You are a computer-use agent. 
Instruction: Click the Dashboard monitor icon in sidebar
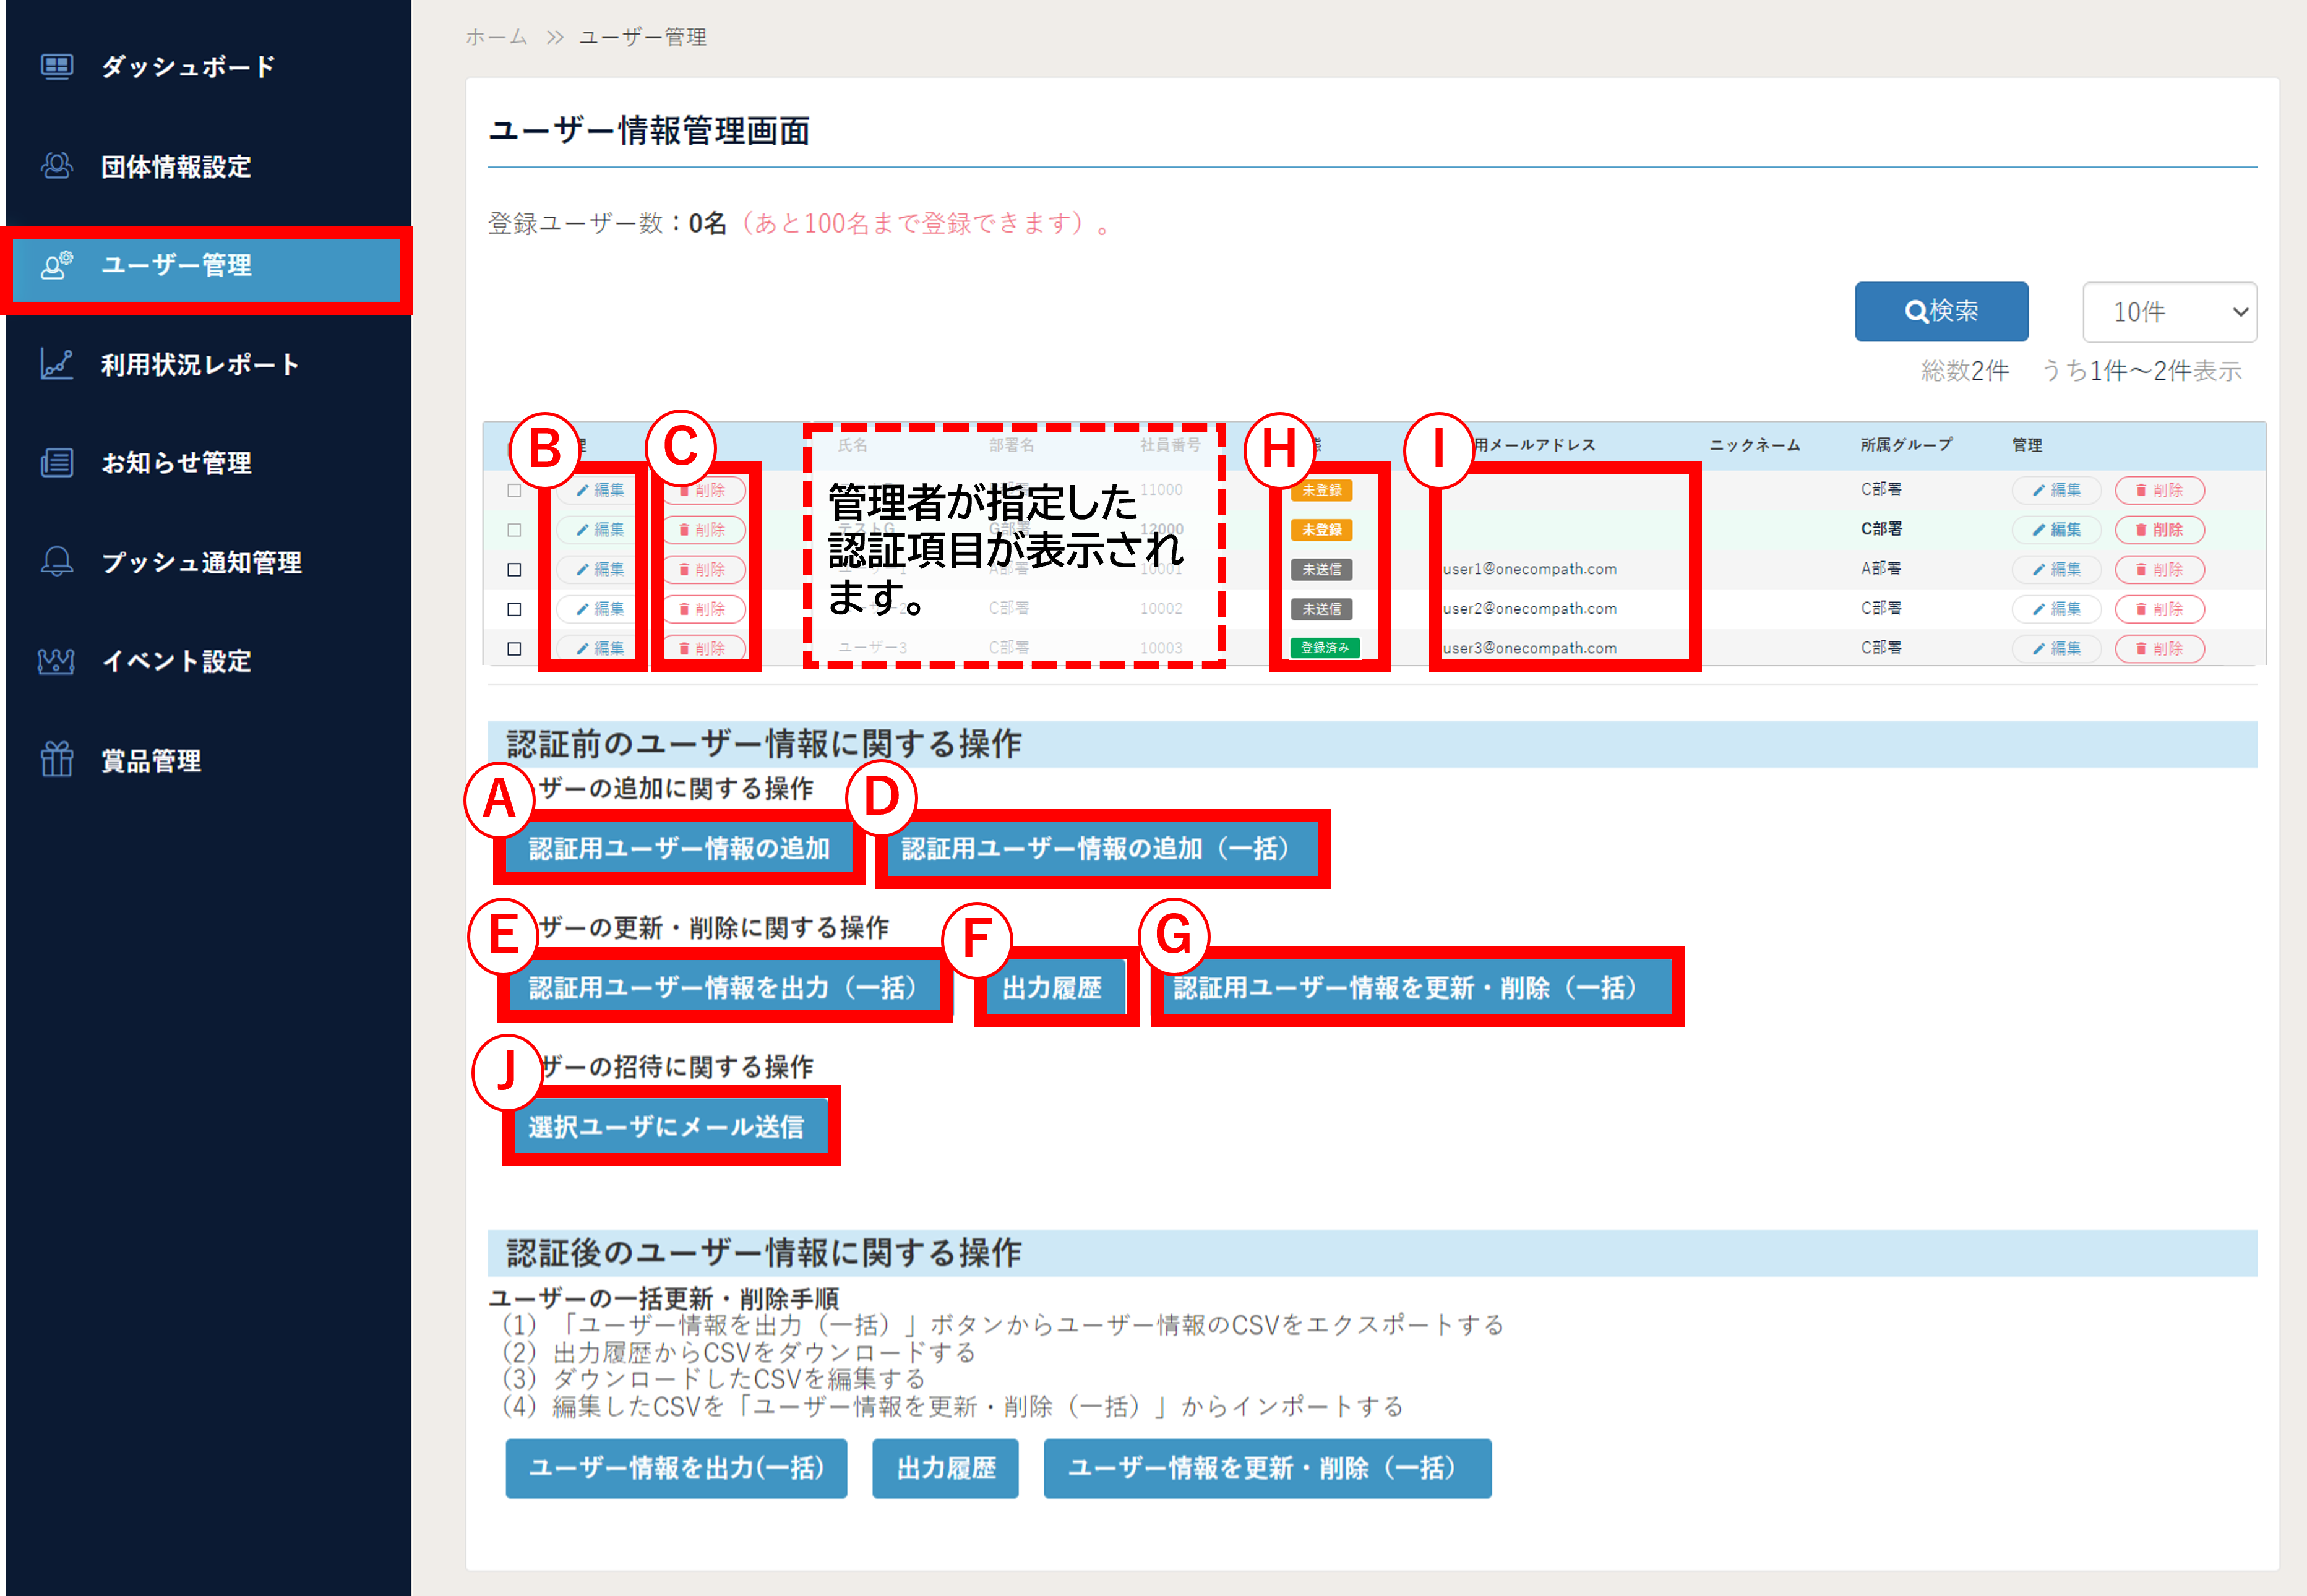(x=56, y=67)
